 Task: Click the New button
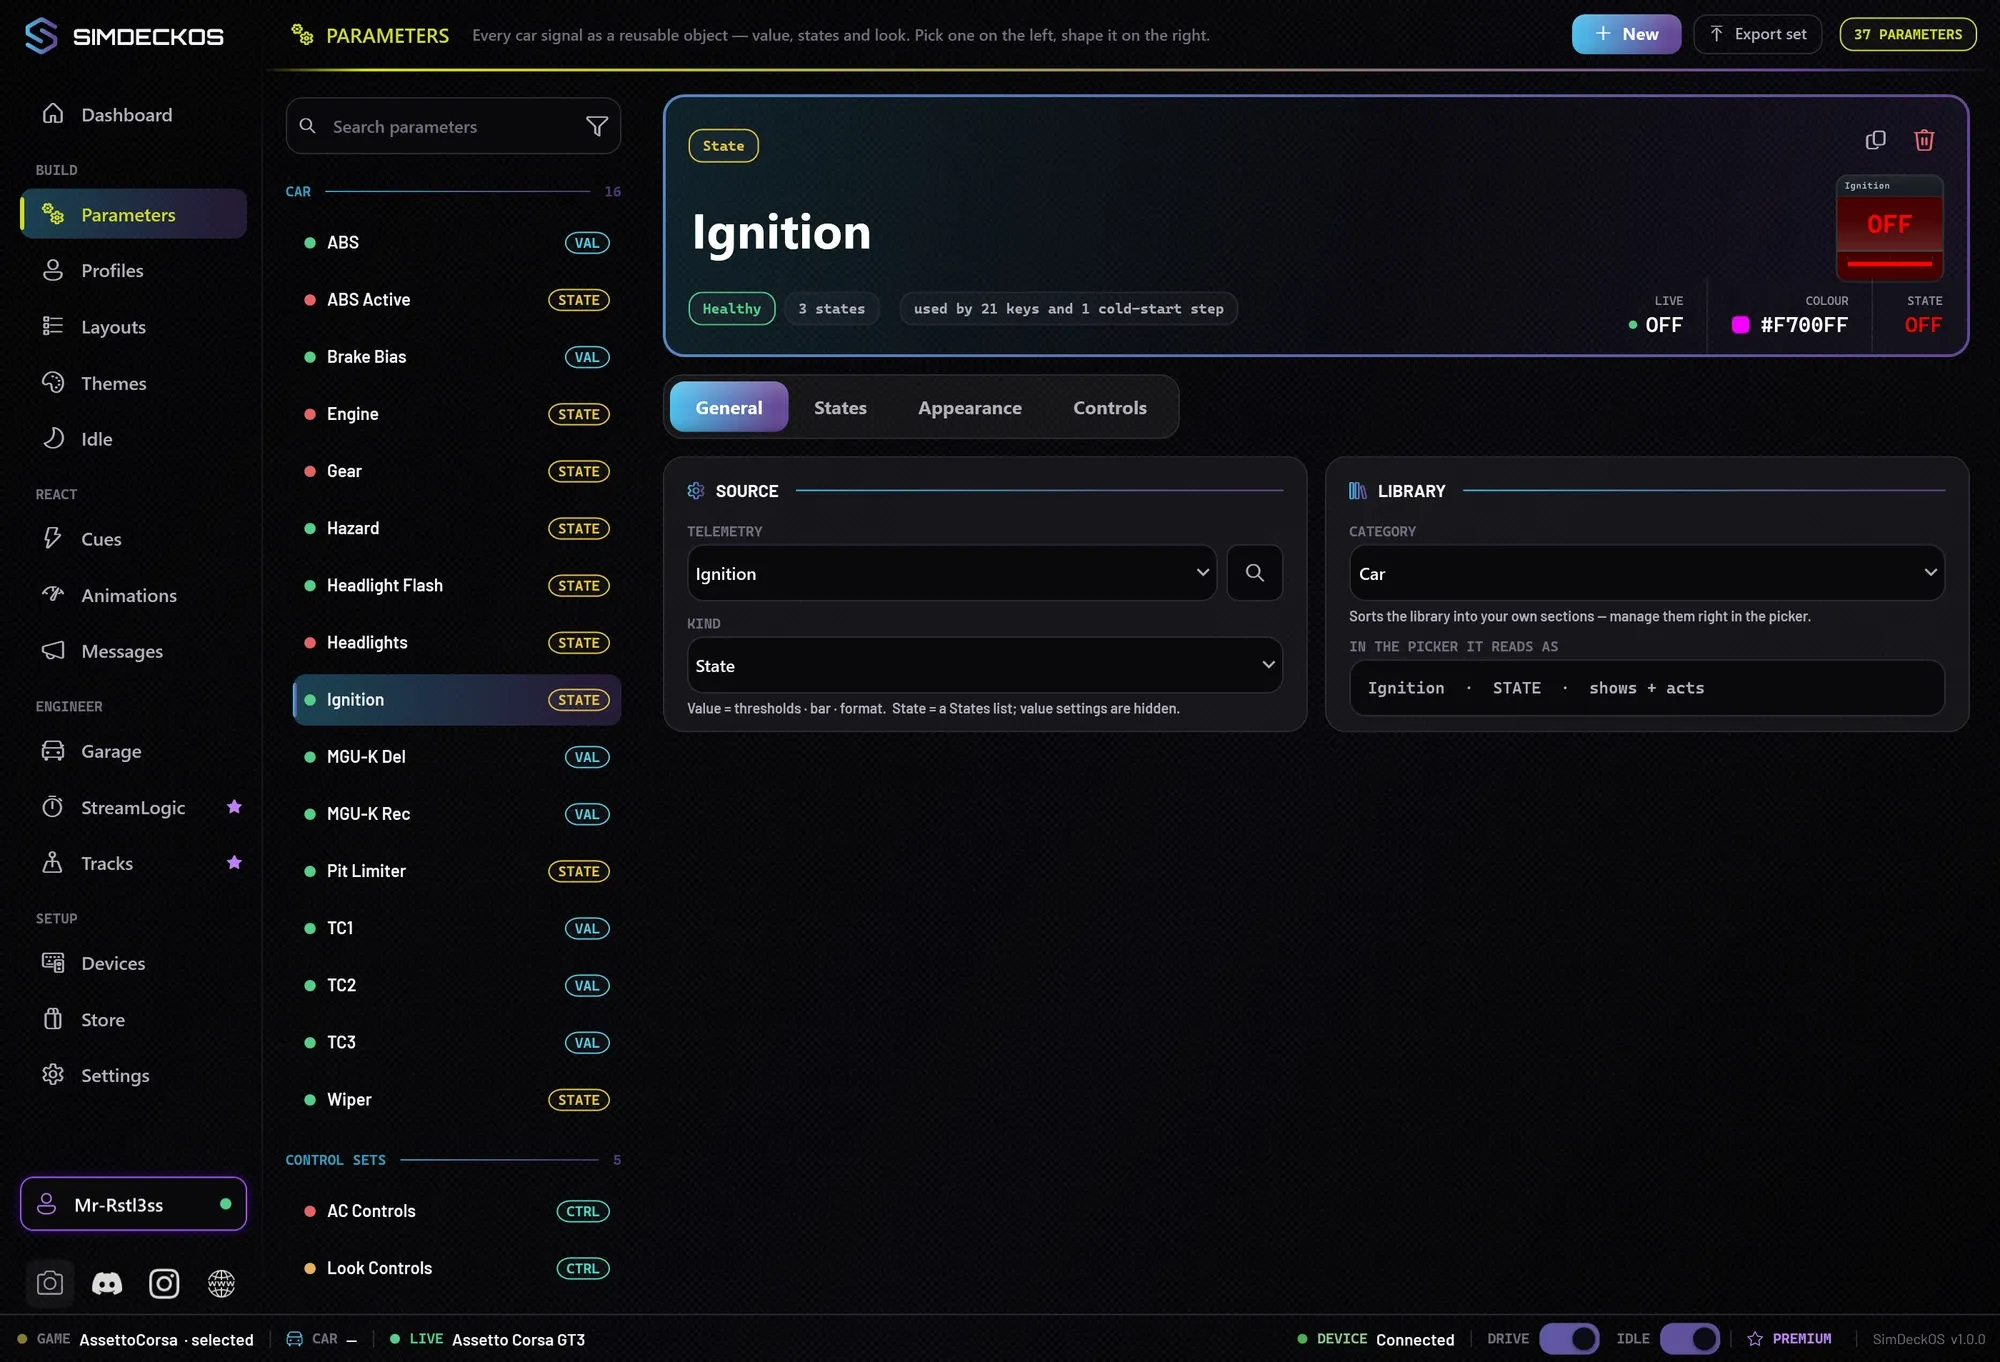tap(1626, 34)
